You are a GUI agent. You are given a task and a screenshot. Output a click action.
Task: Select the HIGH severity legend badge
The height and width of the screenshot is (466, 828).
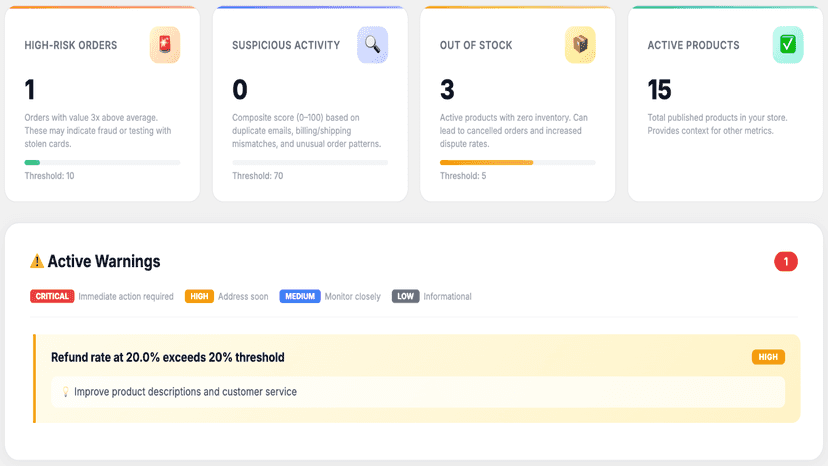point(199,296)
